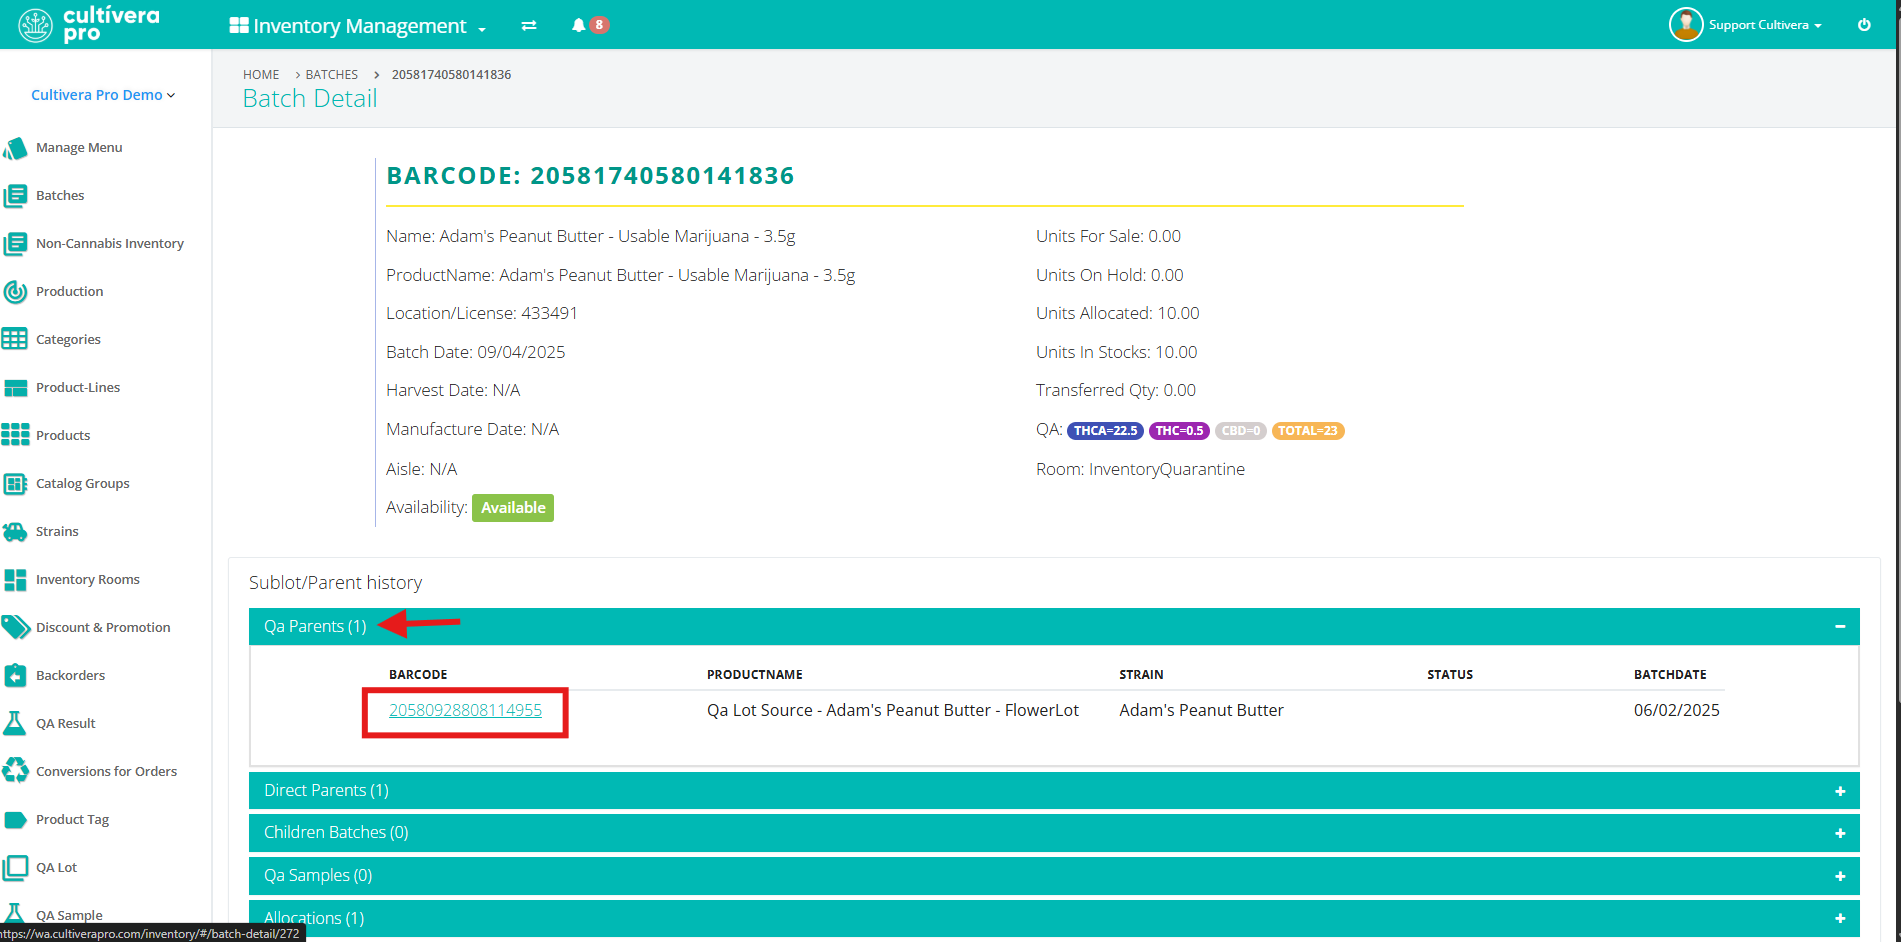Open notifications bell with 8 alerts
Image resolution: width=1901 pixels, height=942 pixels.
pyautogui.click(x=589, y=25)
